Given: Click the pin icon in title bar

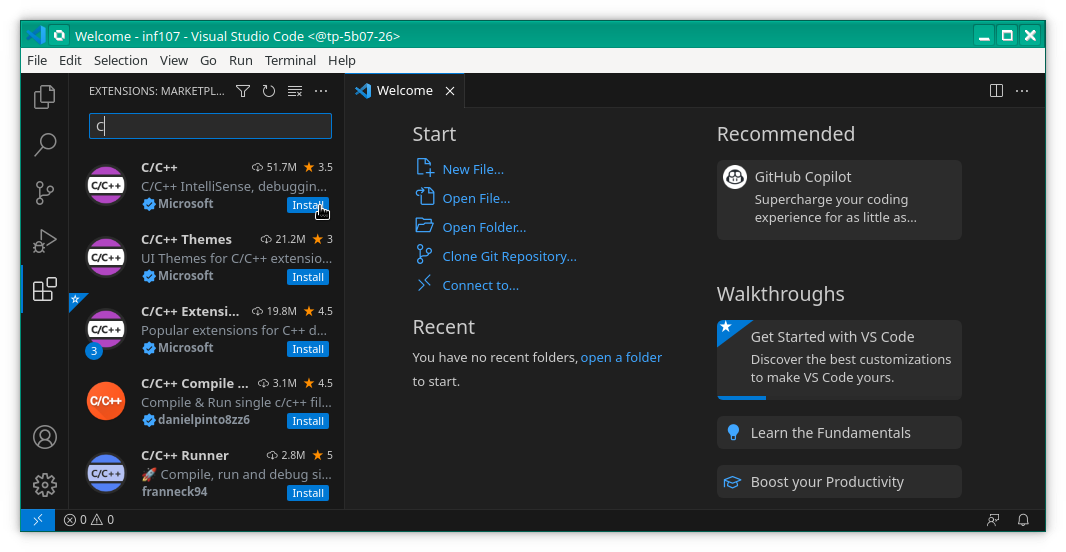Looking at the screenshot, I should pyautogui.click(x=60, y=35).
